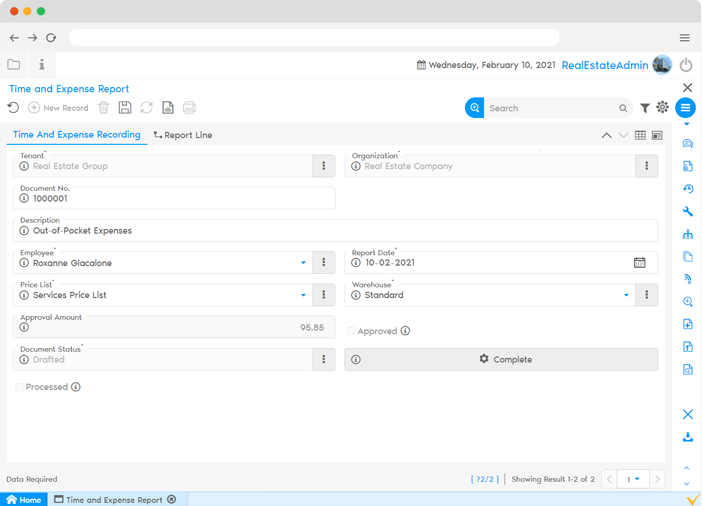The image size is (702, 506).
Task: Click the Print record icon
Action: (189, 108)
